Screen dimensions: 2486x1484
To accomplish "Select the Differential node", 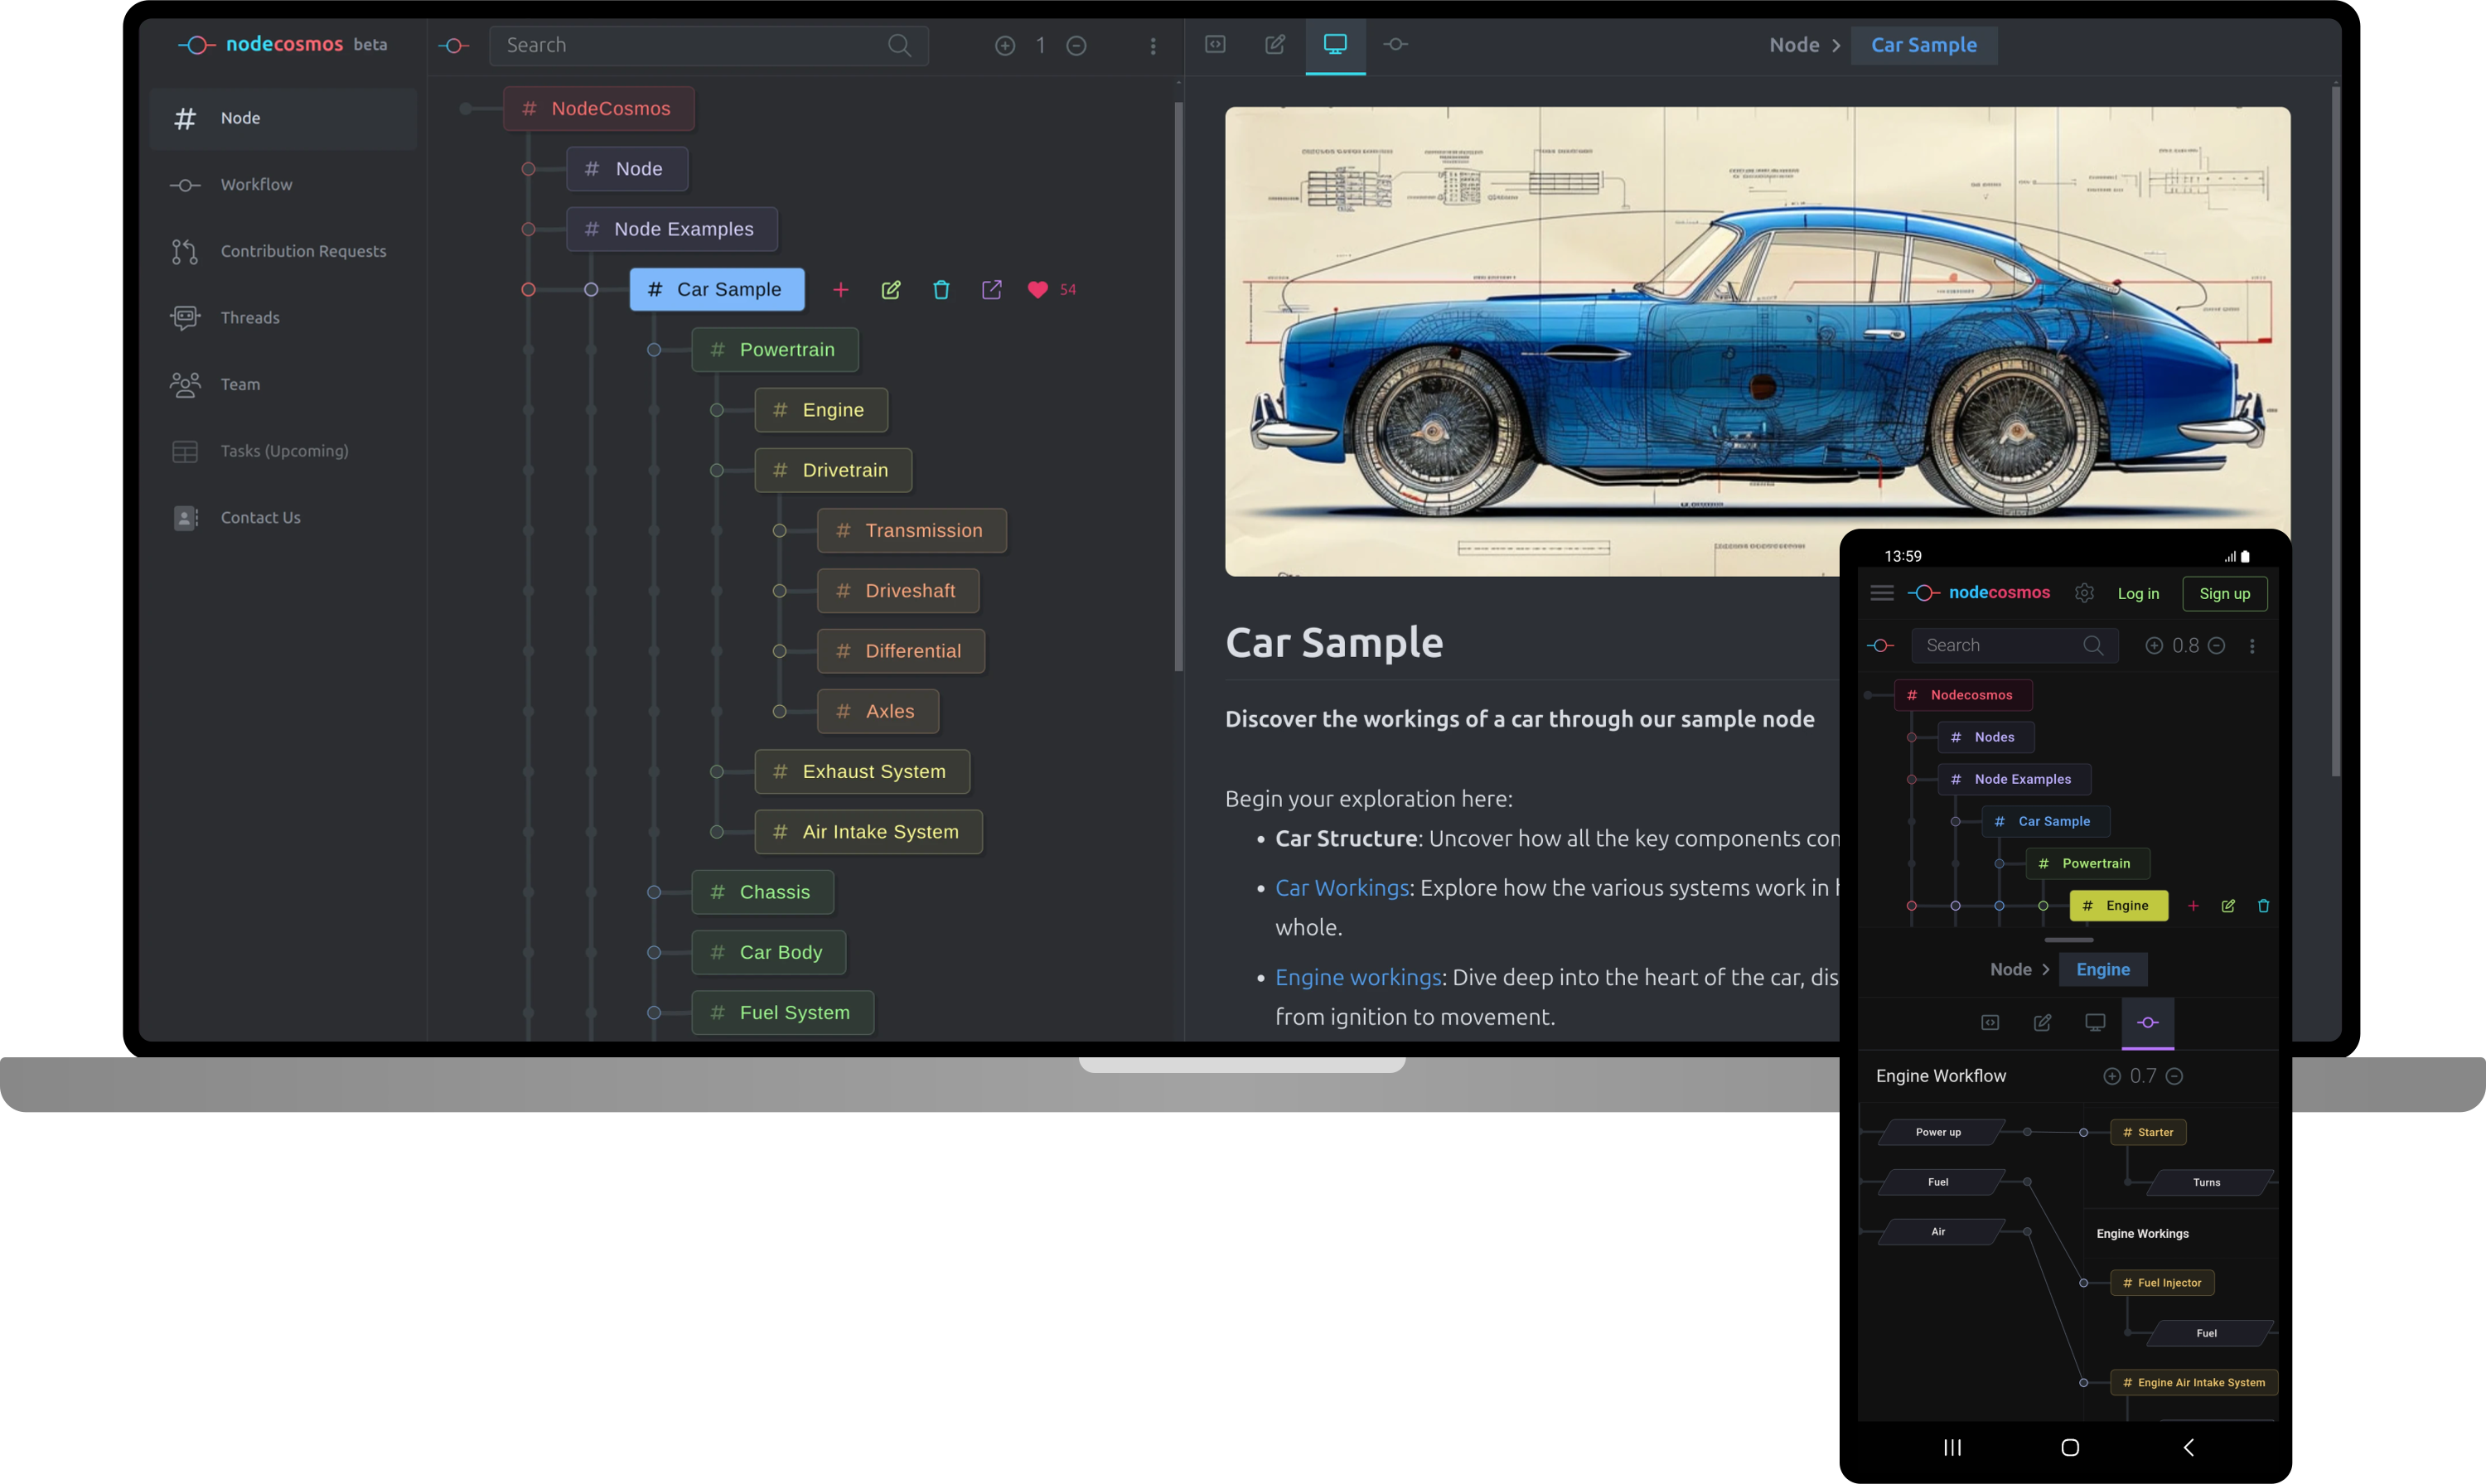I will click(900, 651).
